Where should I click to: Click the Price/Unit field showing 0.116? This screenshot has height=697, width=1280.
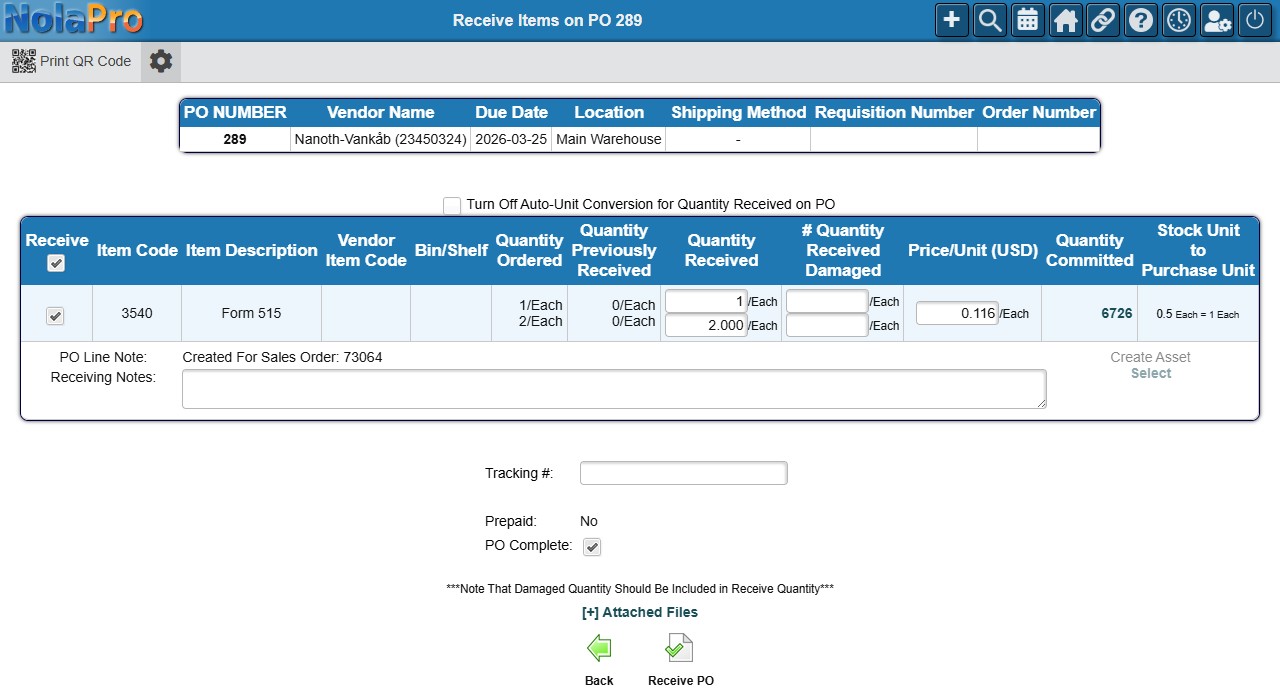[x=957, y=313]
